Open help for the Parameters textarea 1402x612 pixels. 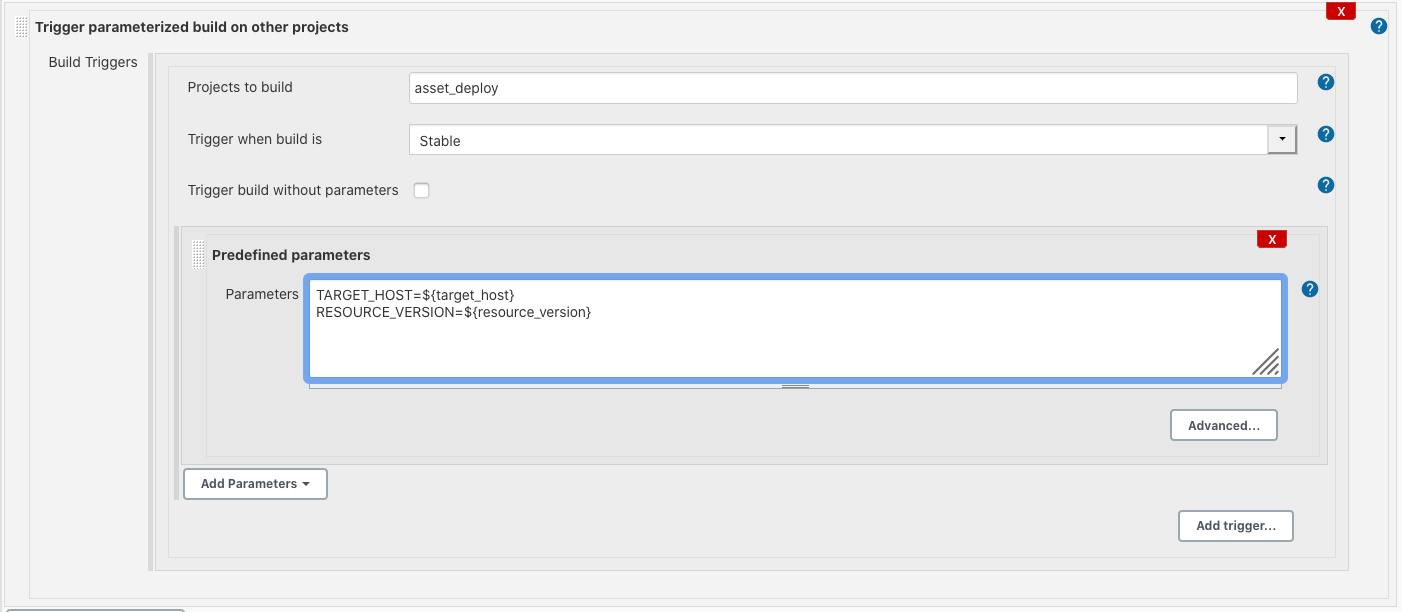[1310, 289]
